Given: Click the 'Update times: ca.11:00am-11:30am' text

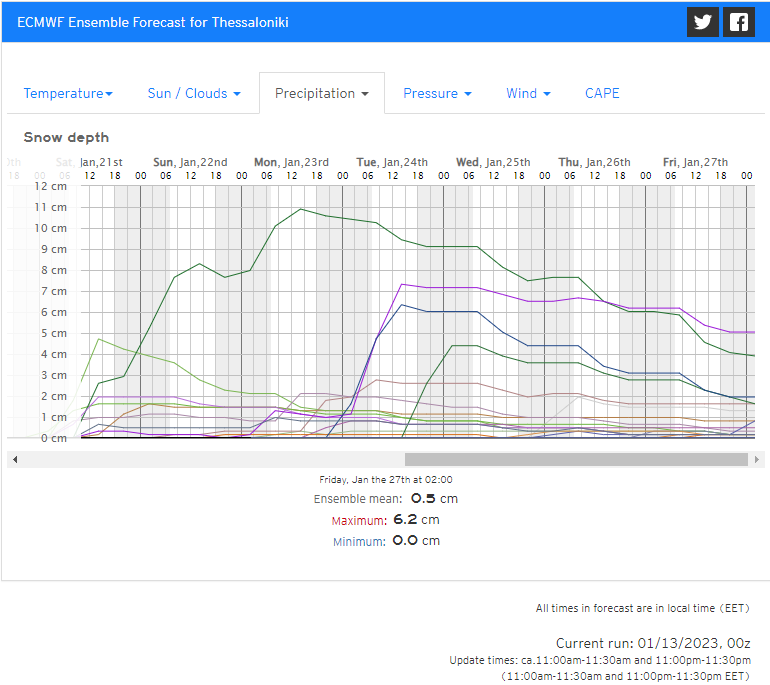Looking at the screenshot, I should (x=600, y=660).
